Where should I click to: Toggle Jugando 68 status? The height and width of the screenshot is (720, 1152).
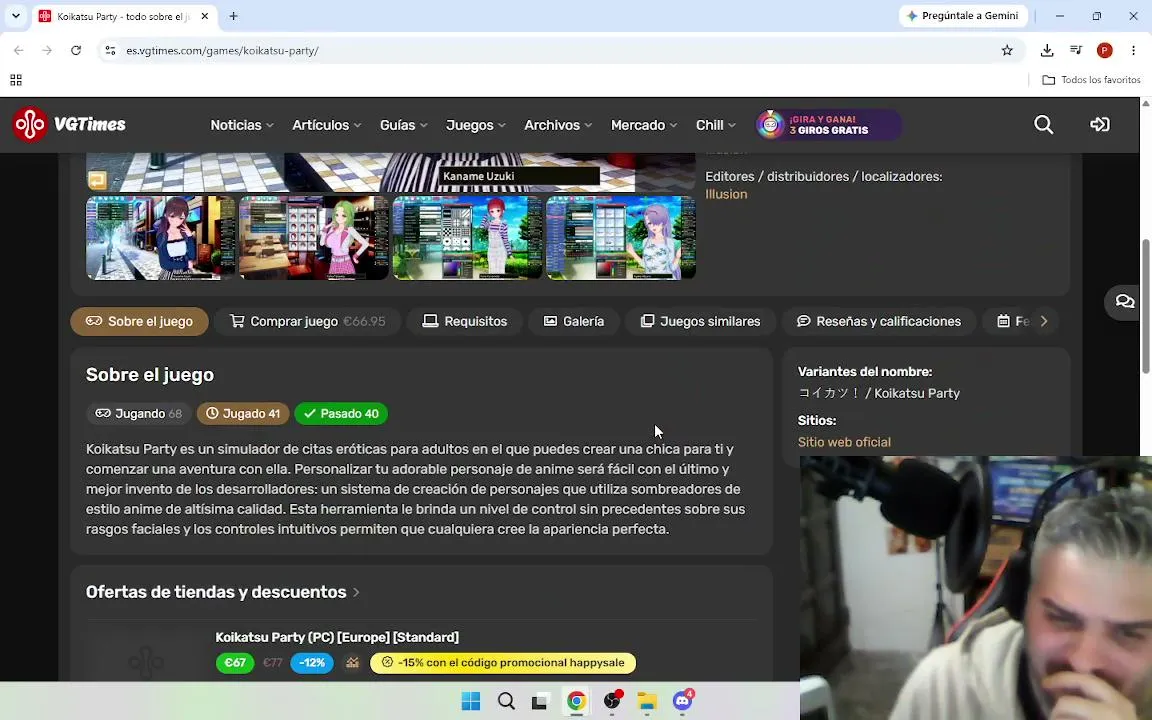pos(139,414)
